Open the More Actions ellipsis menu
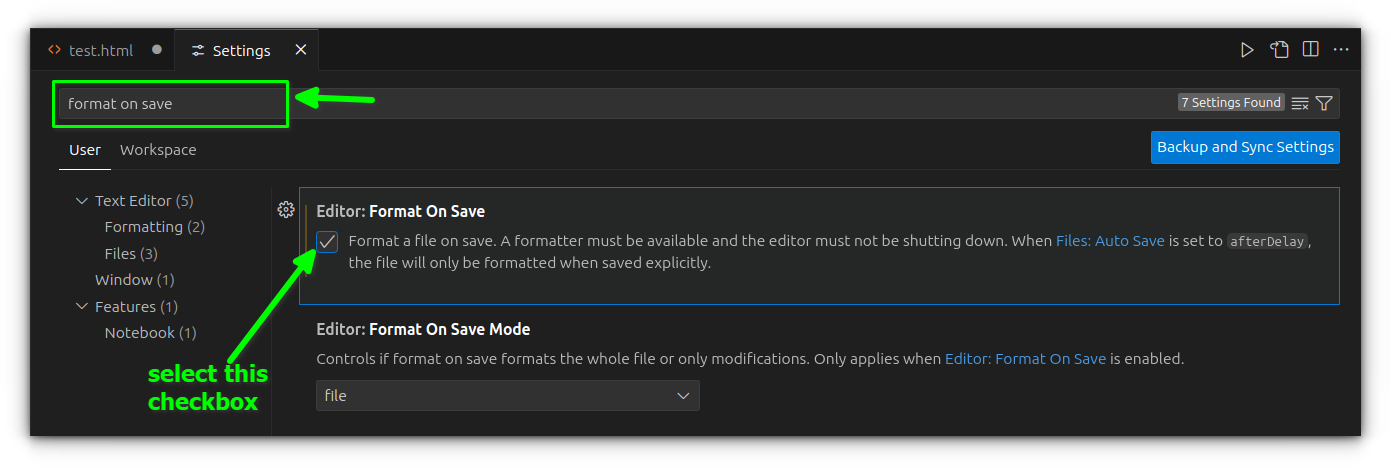 pyautogui.click(x=1341, y=50)
